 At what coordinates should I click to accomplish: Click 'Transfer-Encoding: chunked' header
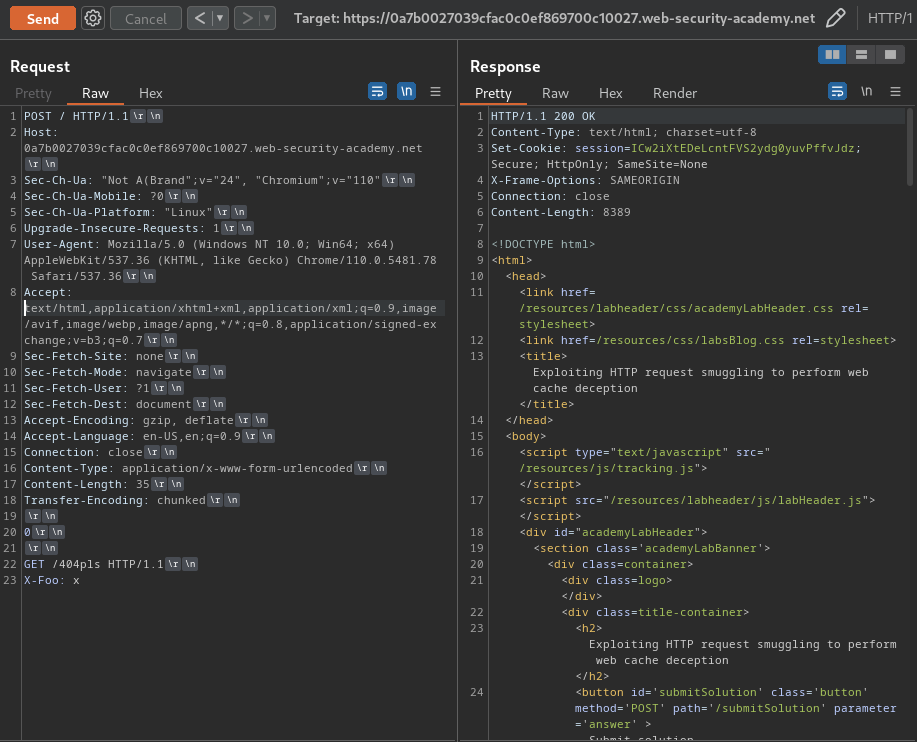[115, 500]
